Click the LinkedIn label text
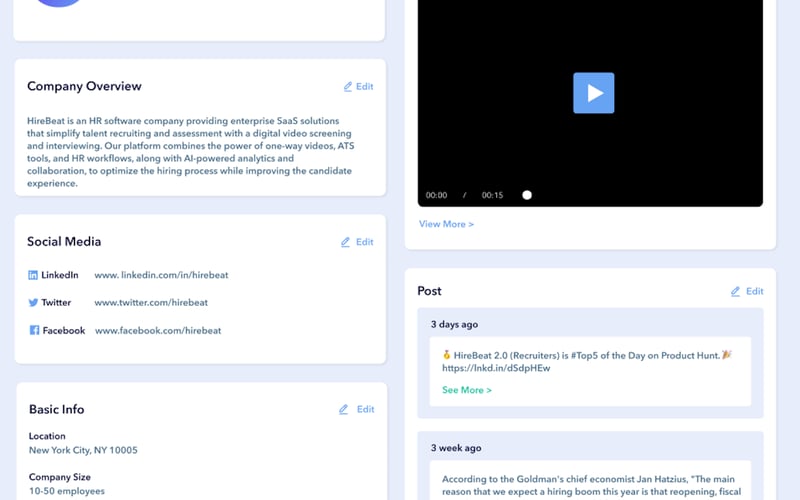This screenshot has height=500, width=800. coord(60,275)
